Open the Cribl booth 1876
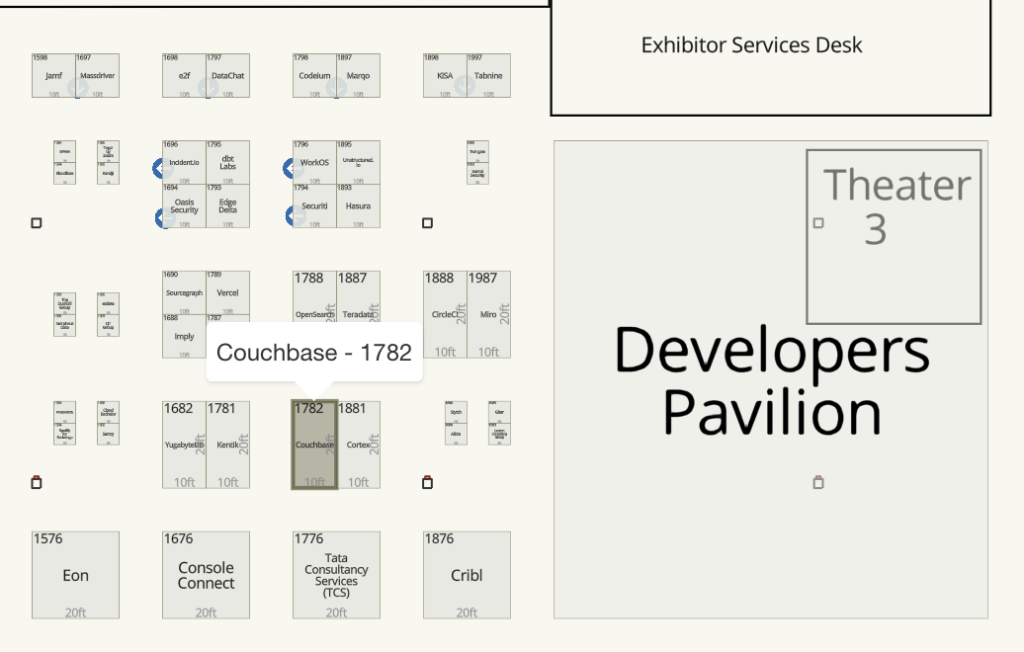This screenshot has width=1024, height=652. click(x=467, y=575)
